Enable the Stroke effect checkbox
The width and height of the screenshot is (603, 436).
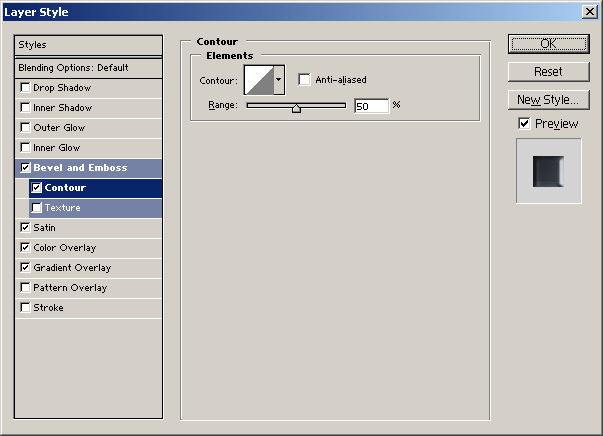click(x=25, y=308)
